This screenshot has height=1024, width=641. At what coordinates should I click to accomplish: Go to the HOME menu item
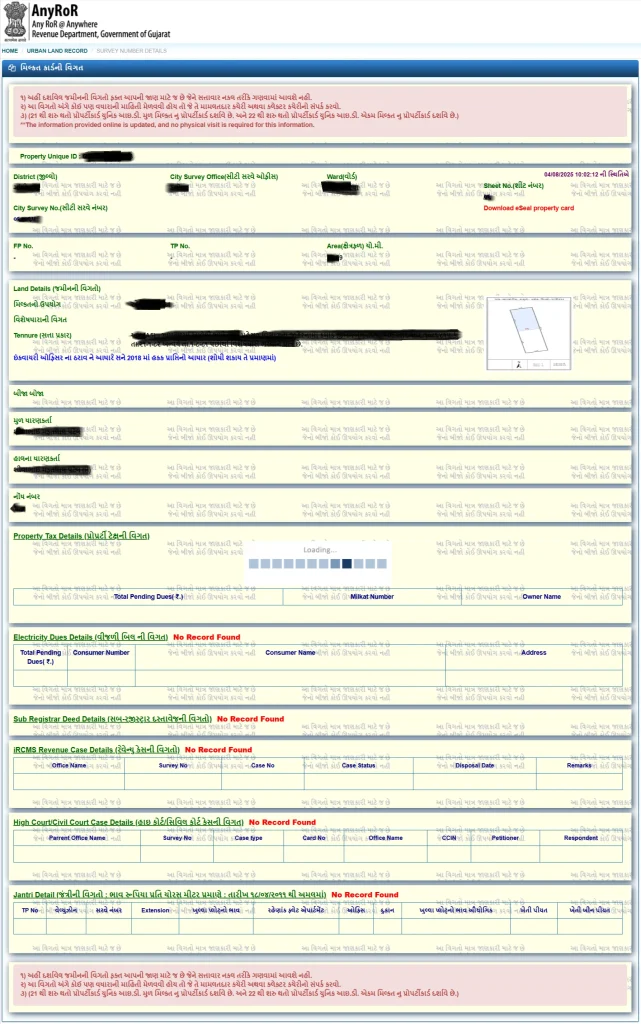[x=10, y=50]
